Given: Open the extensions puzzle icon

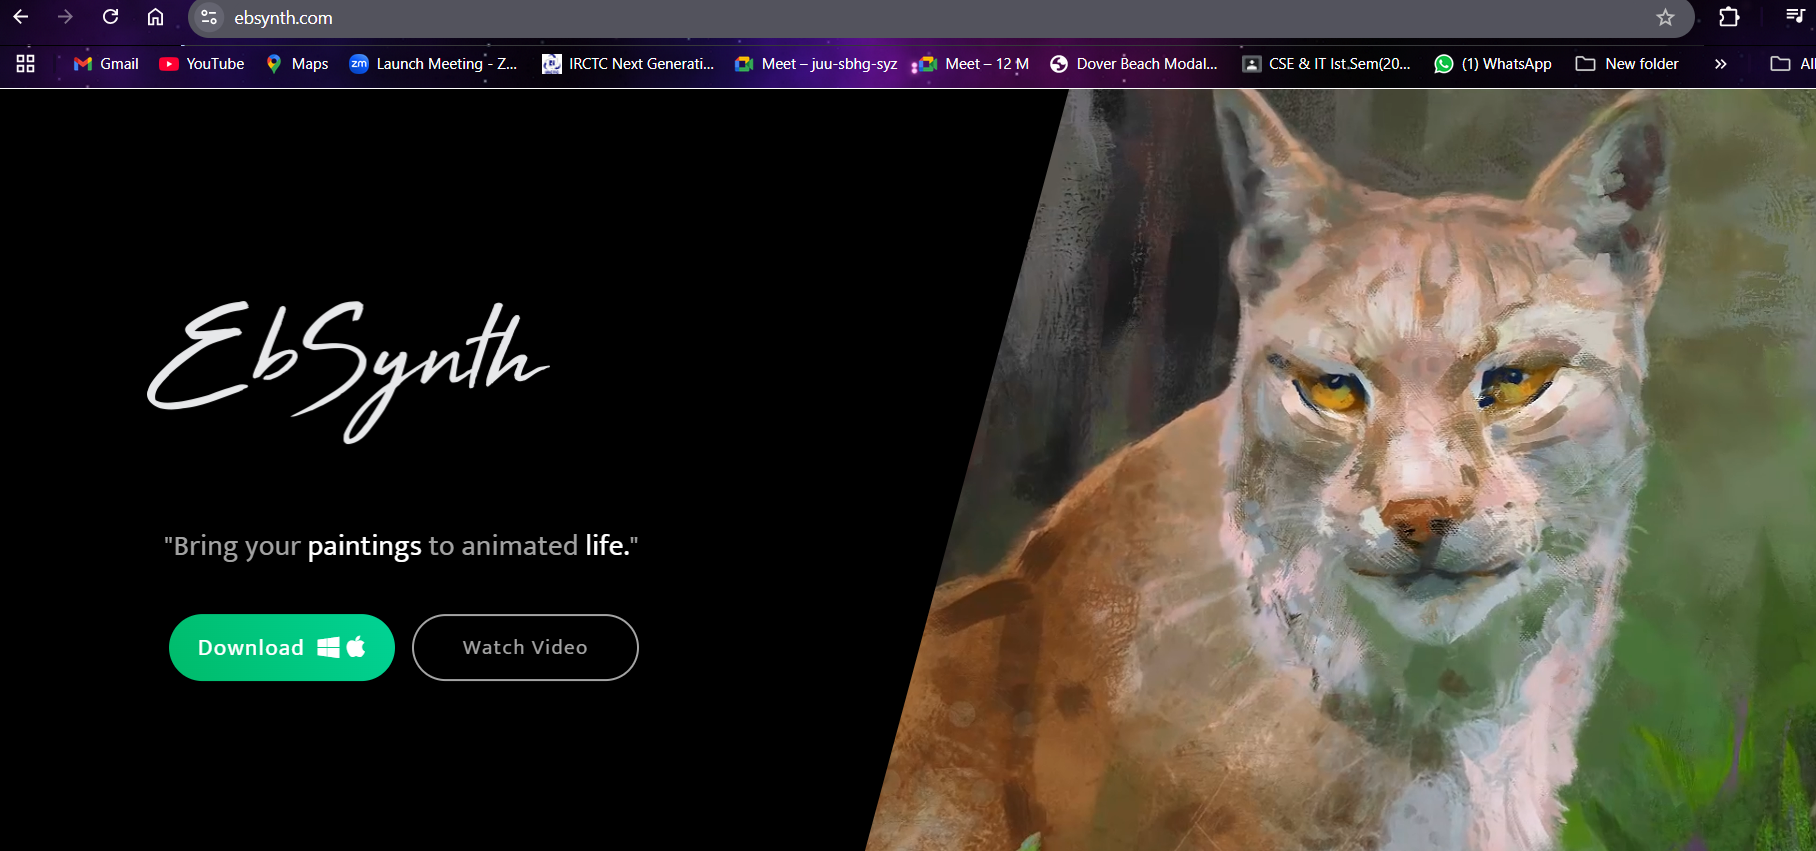Looking at the screenshot, I should (1729, 17).
